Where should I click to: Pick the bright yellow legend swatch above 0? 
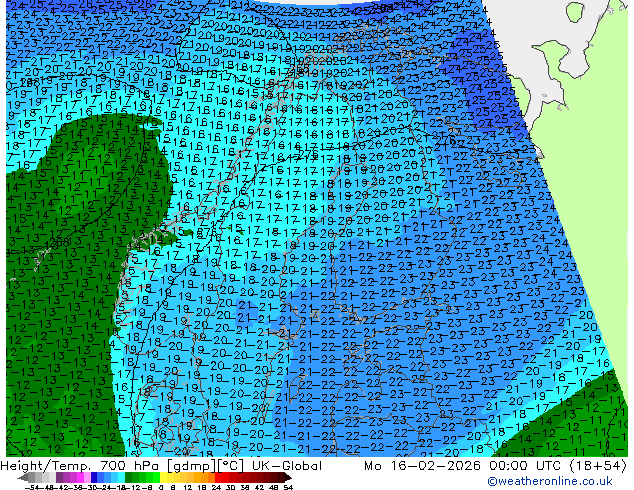163,477
